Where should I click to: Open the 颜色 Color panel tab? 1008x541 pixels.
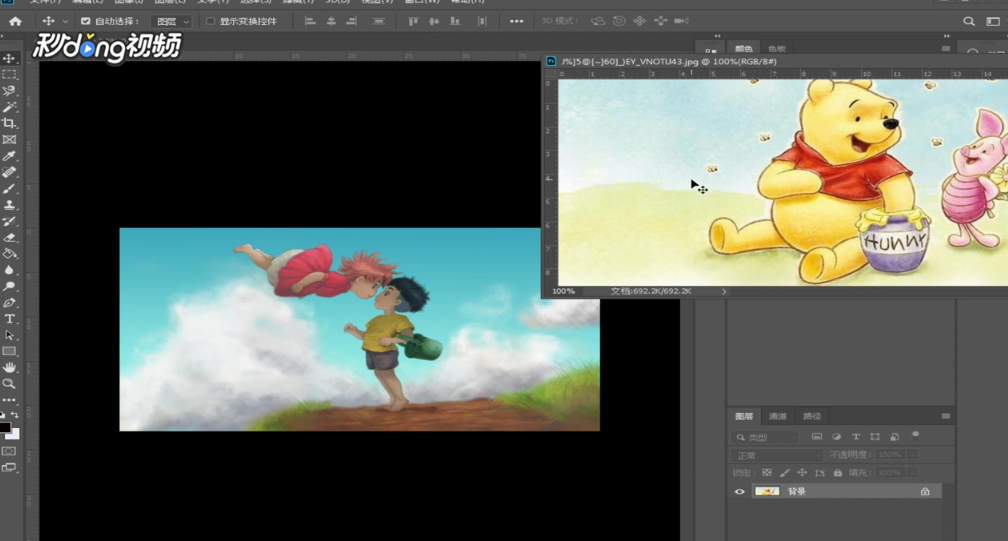coord(744,49)
